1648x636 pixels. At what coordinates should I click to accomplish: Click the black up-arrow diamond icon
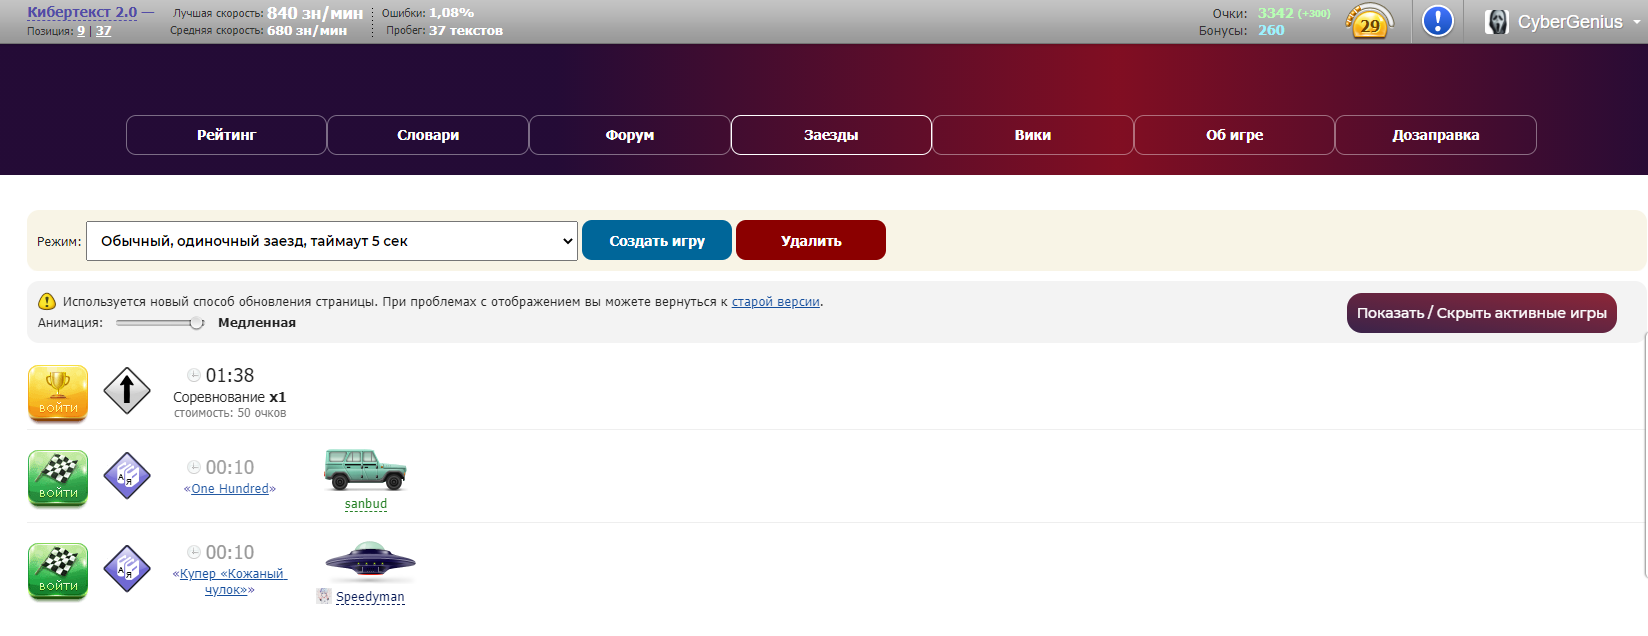point(127,390)
